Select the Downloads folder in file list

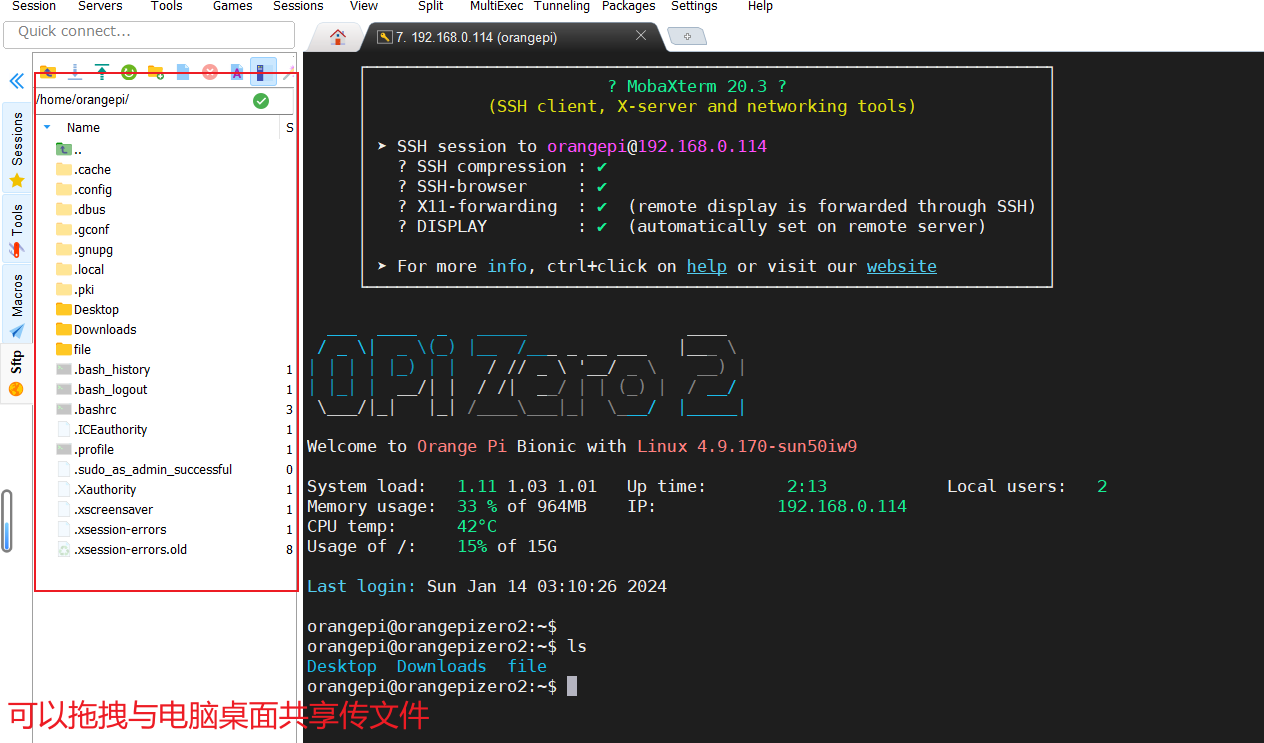[x=96, y=329]
